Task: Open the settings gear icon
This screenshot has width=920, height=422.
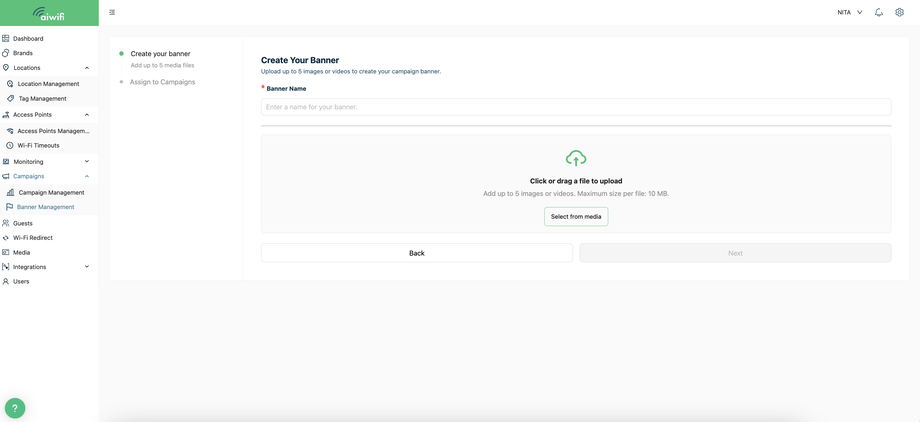Action: [x=899, y=12]
